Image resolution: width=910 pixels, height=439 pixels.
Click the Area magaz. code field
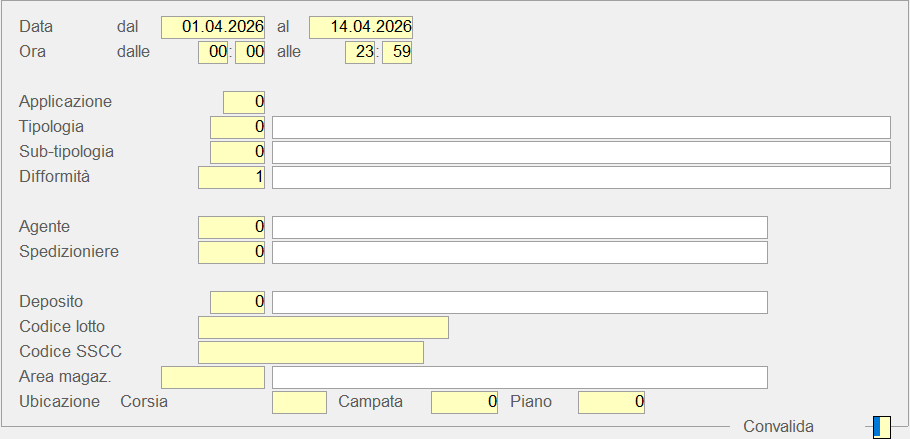click(213, 377)
